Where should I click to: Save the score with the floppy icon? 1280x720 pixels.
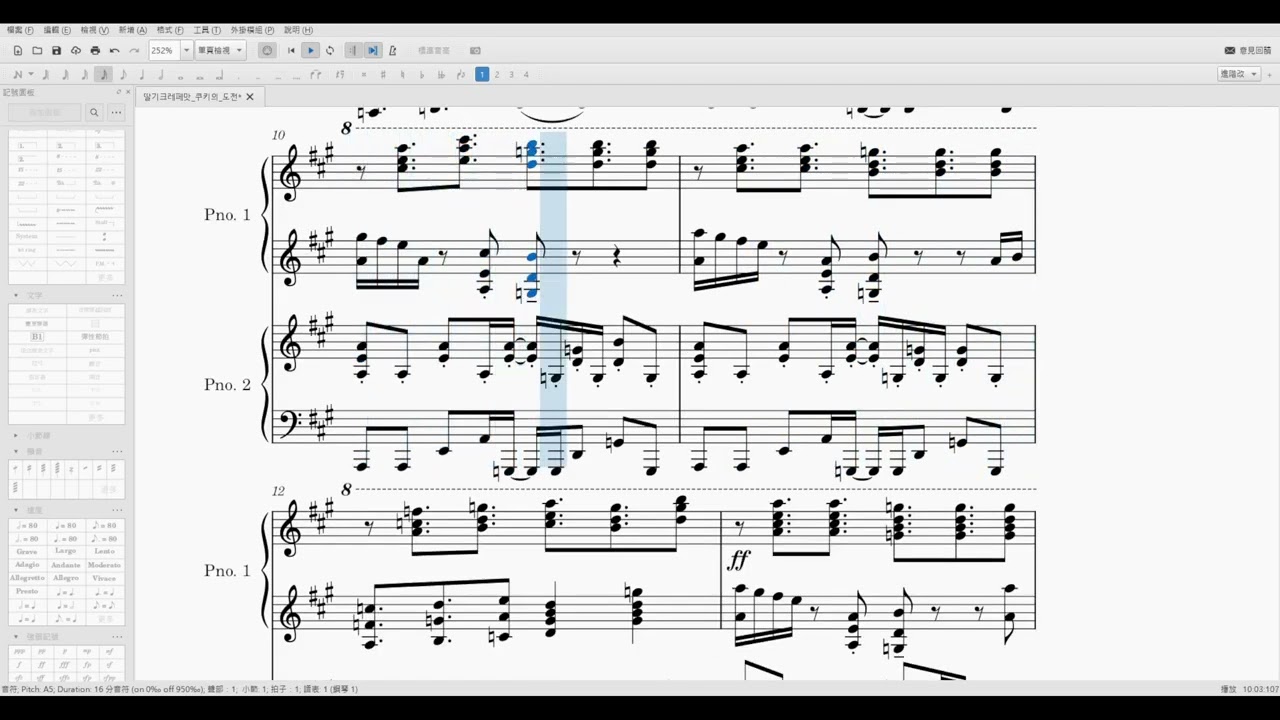click(x=56, y=50)
